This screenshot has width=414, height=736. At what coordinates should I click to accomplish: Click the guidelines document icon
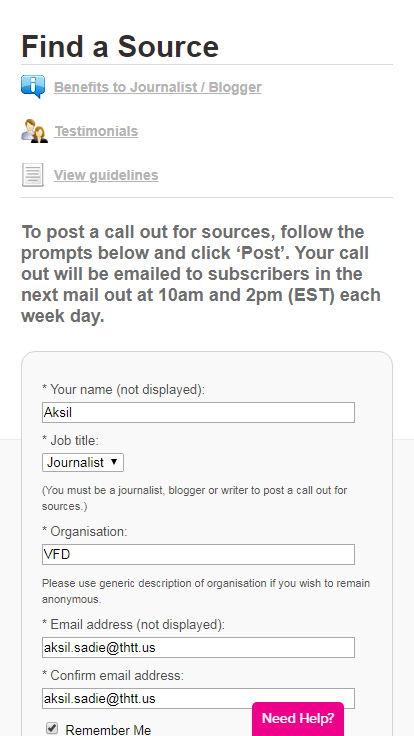tap(33, 175)
